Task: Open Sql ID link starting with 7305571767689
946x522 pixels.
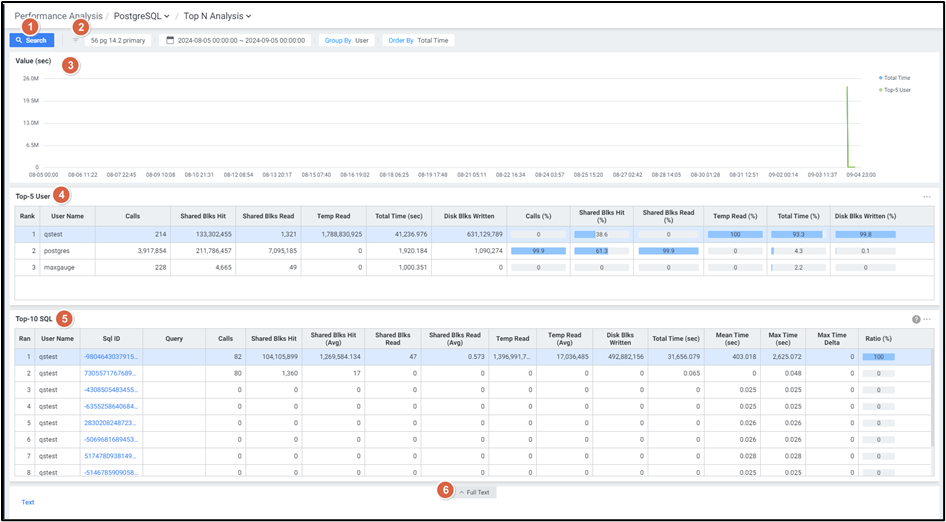Action: click(111, 372)
